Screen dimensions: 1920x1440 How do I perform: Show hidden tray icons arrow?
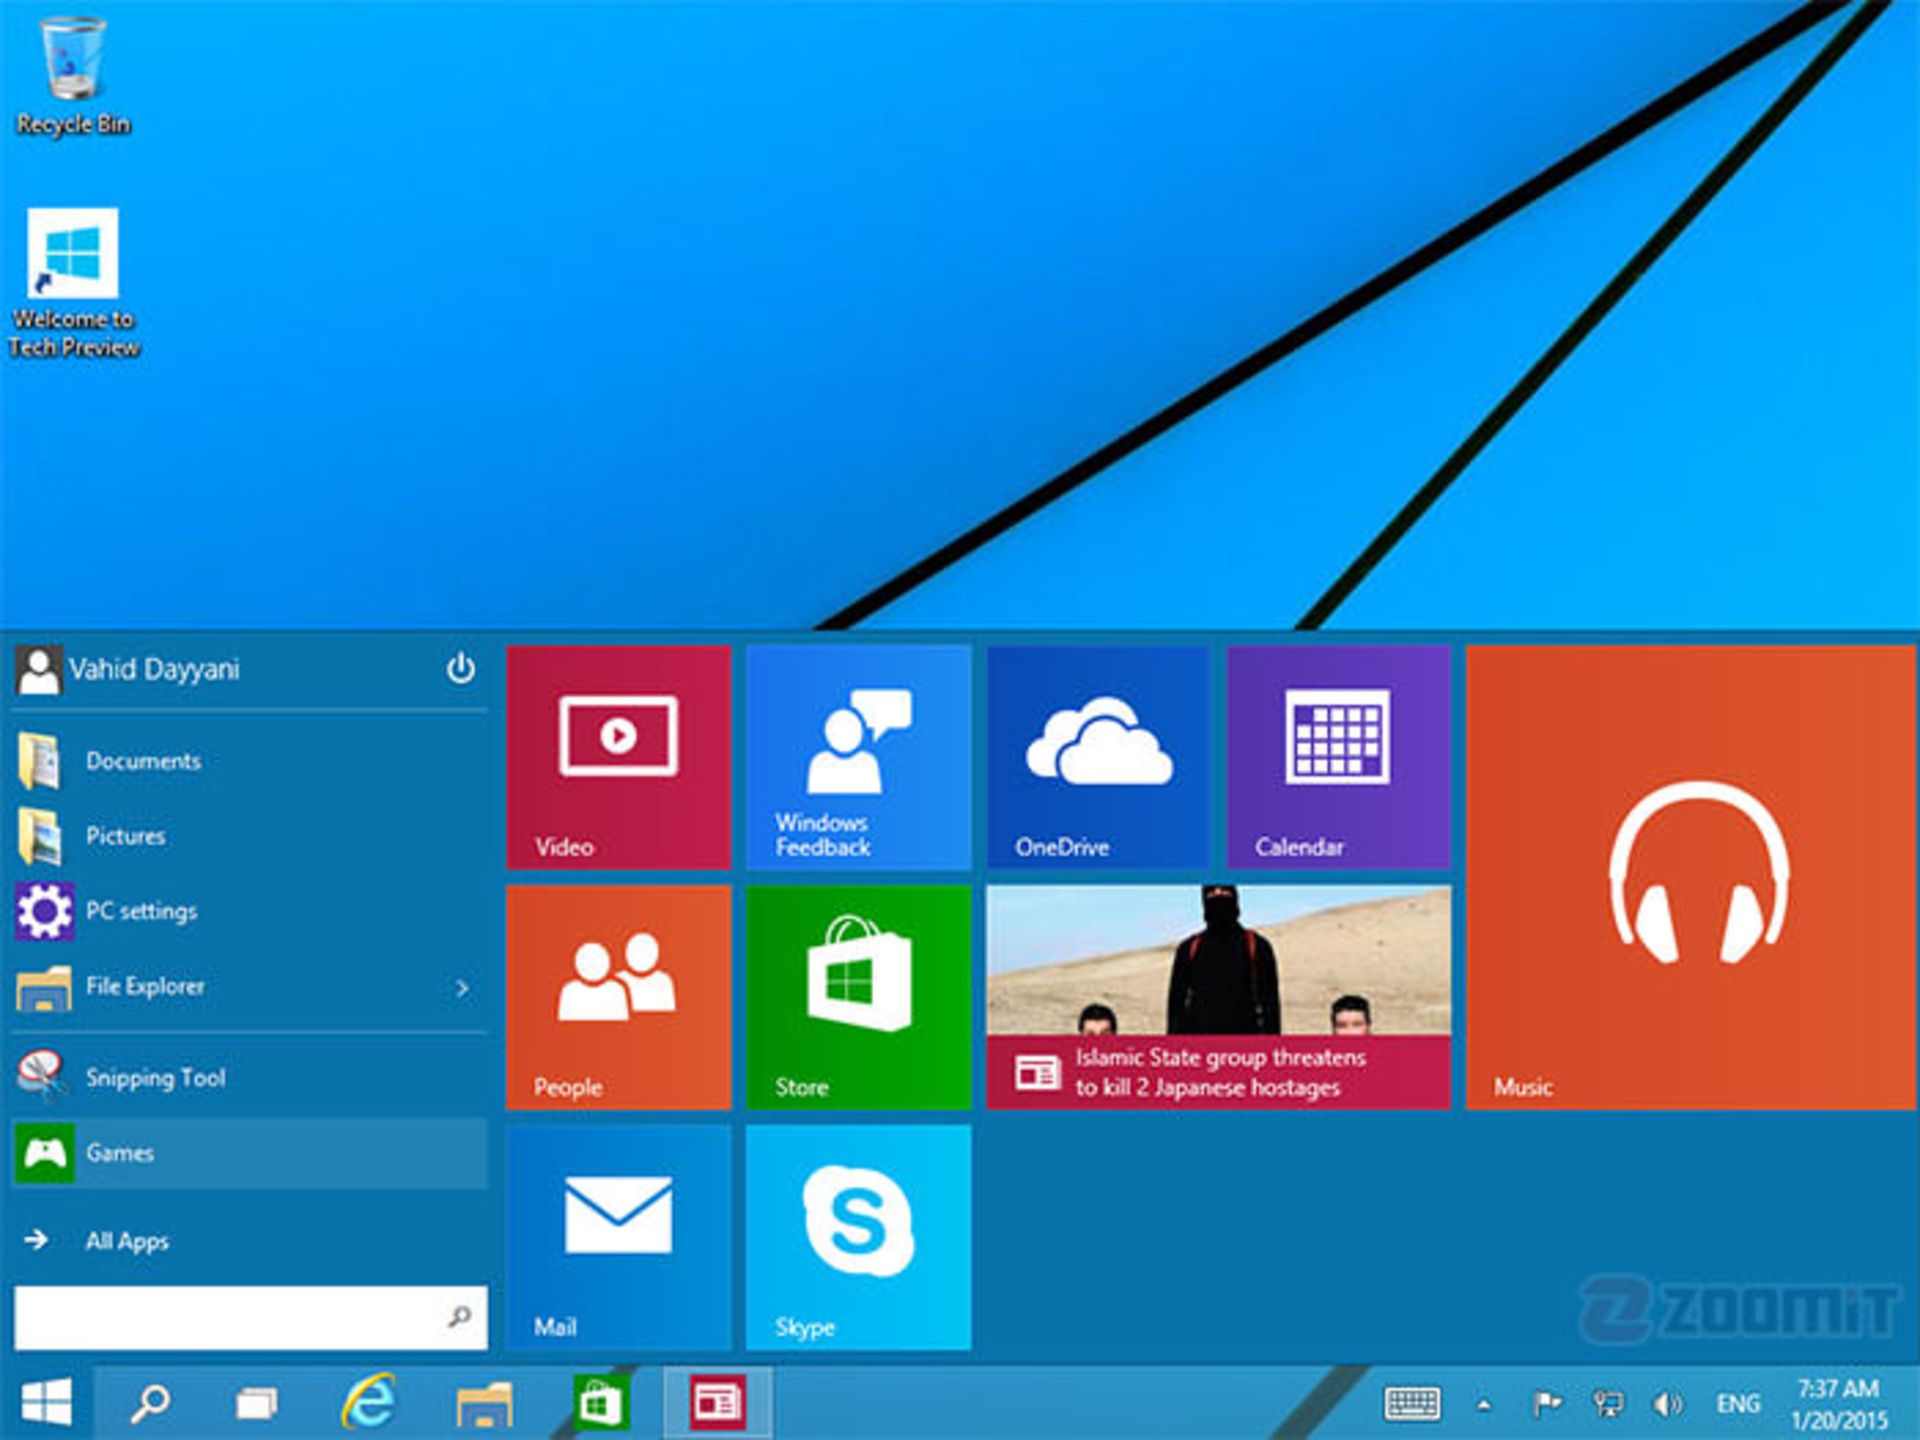pos(1484,1405)
